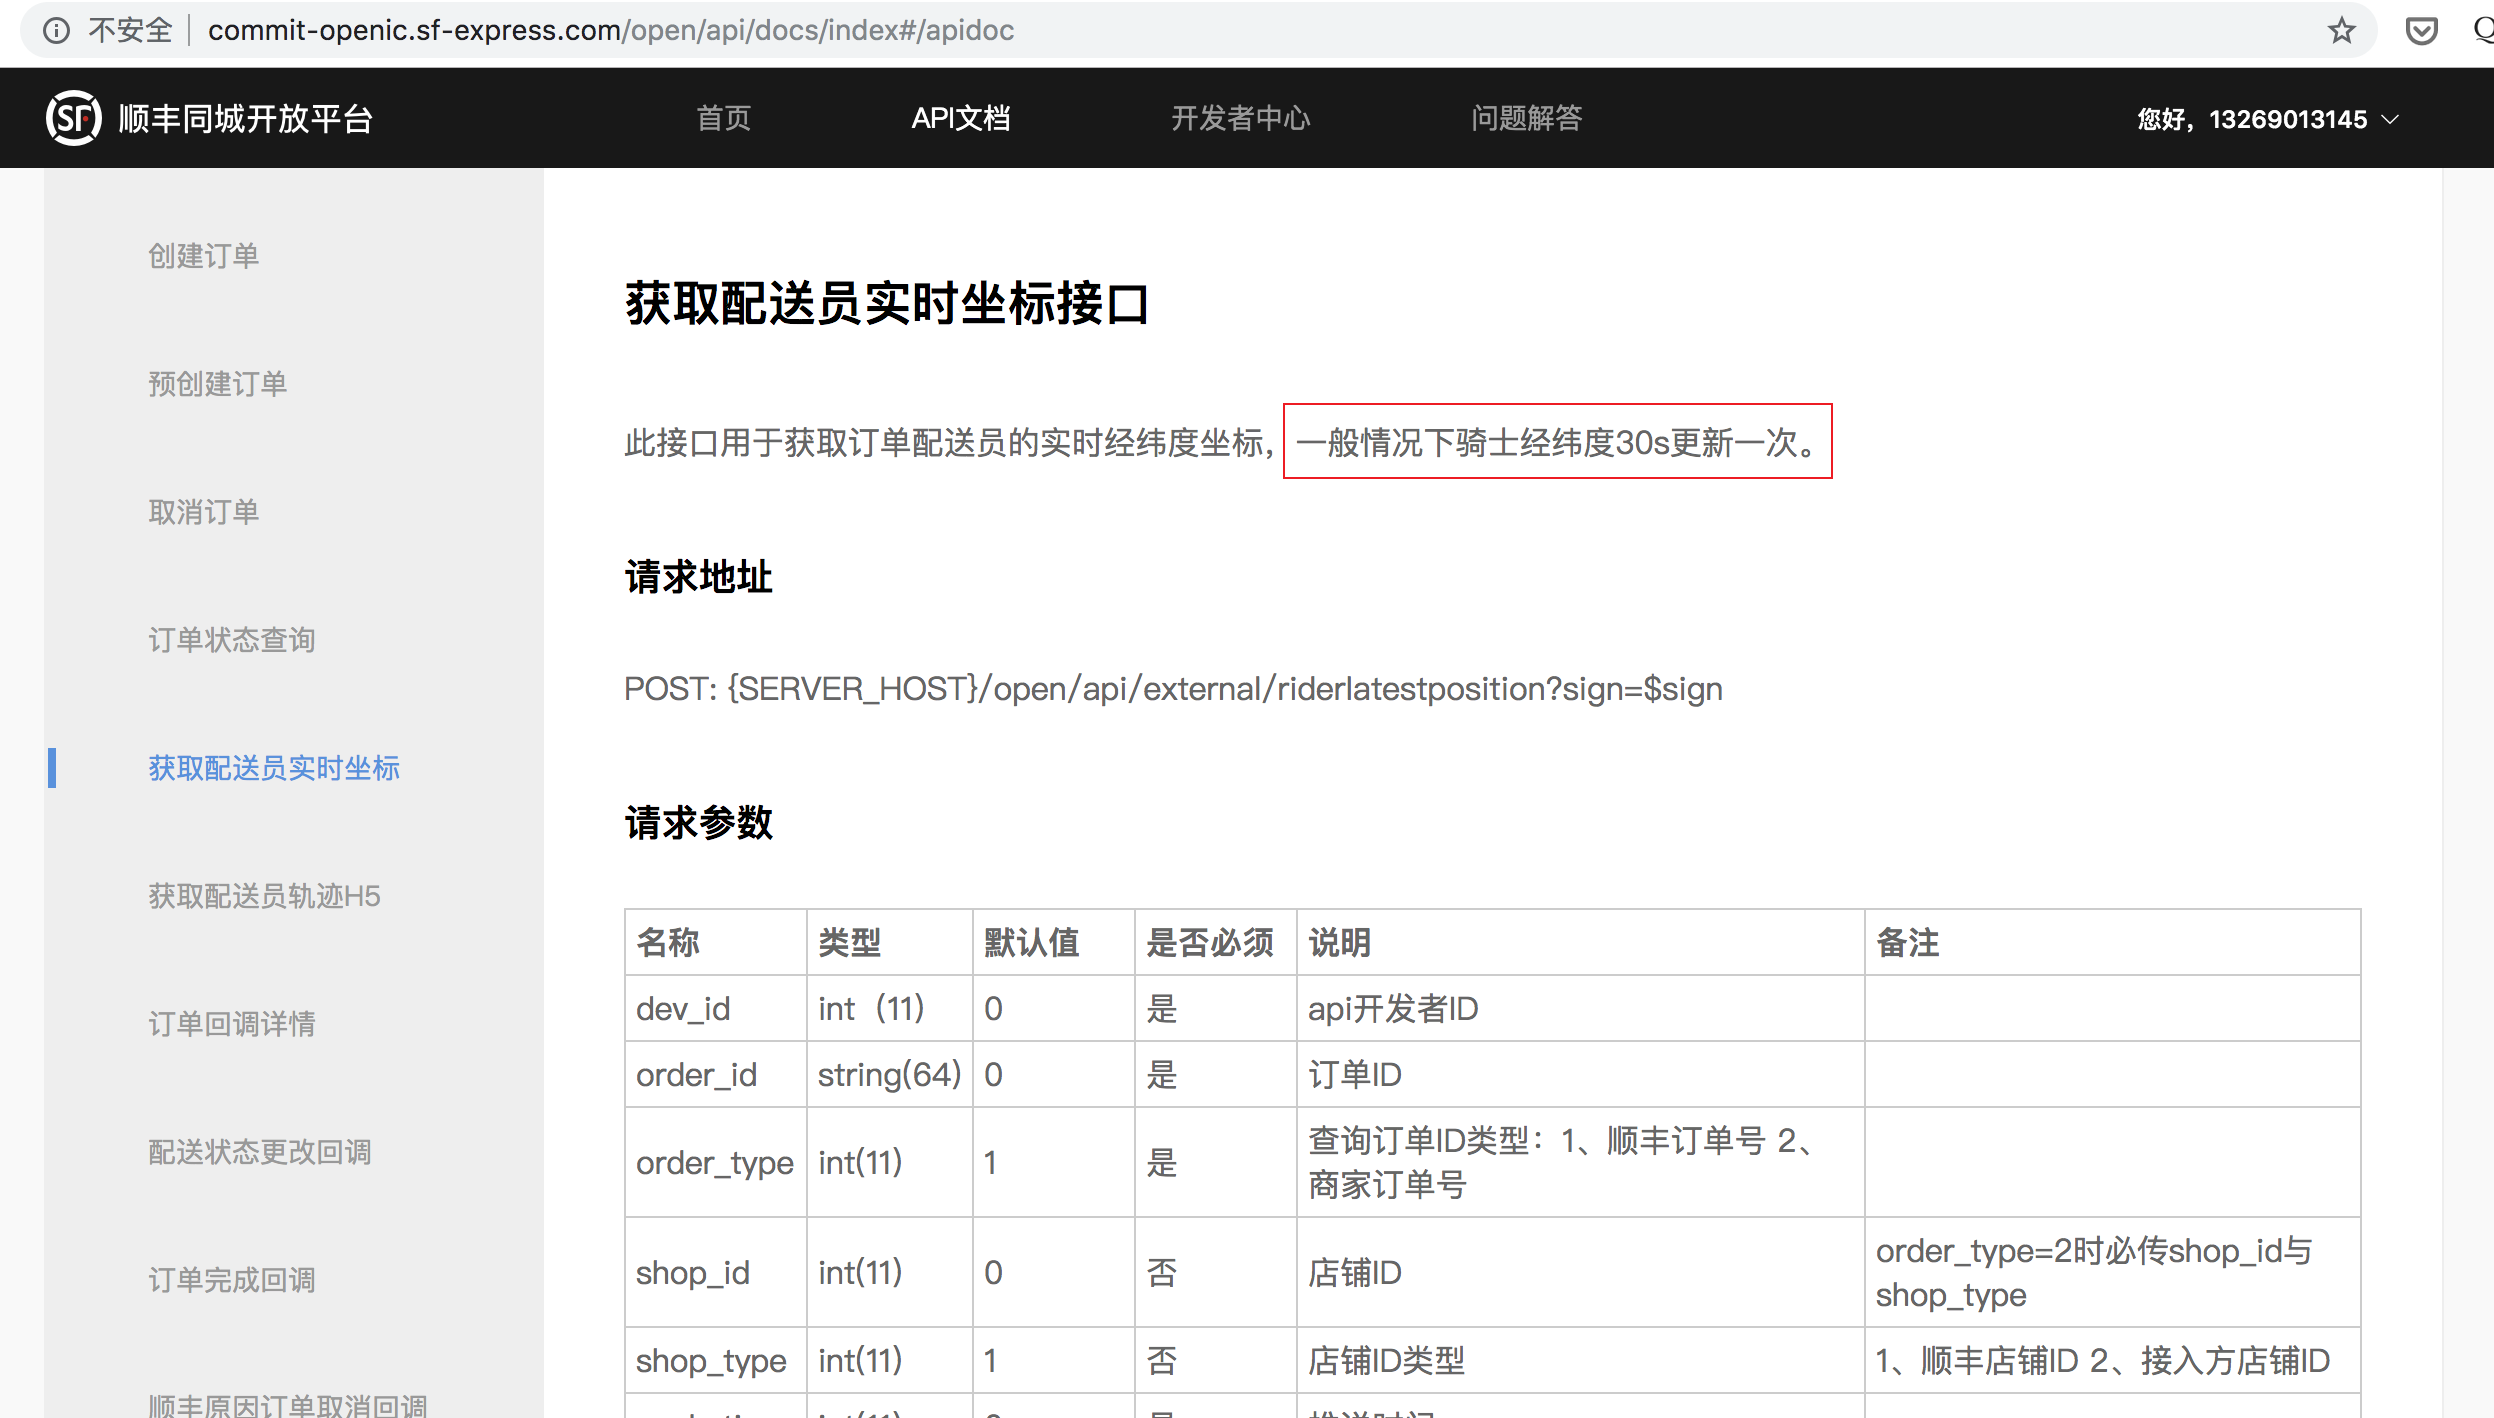Open 开发者中心 nav item

click(1240, 118)
